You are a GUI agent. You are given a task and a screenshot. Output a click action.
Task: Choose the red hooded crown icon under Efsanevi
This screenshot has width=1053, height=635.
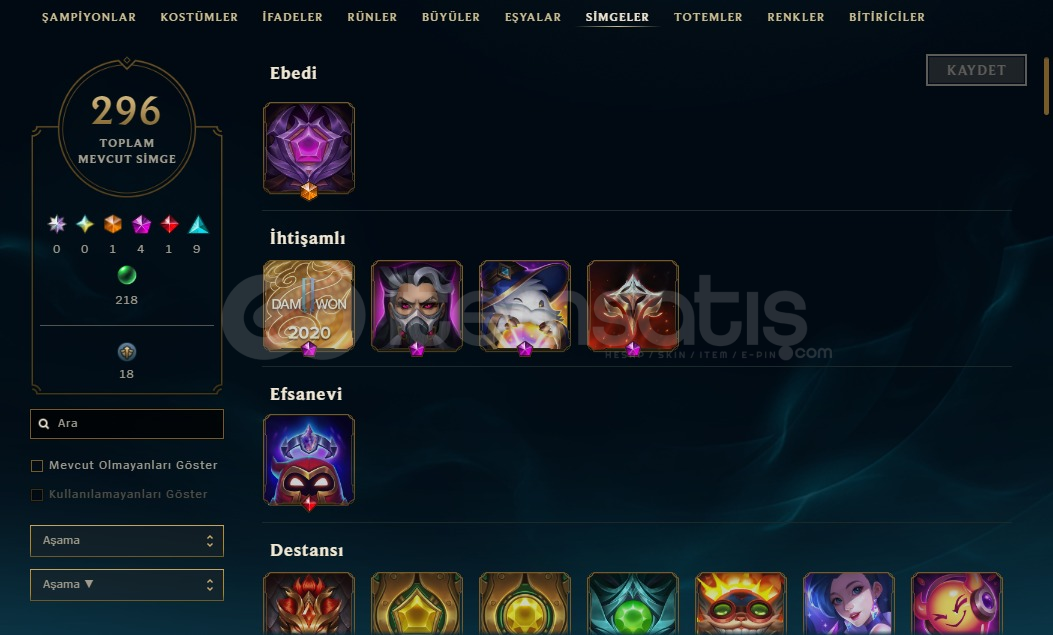click(309, 460)
